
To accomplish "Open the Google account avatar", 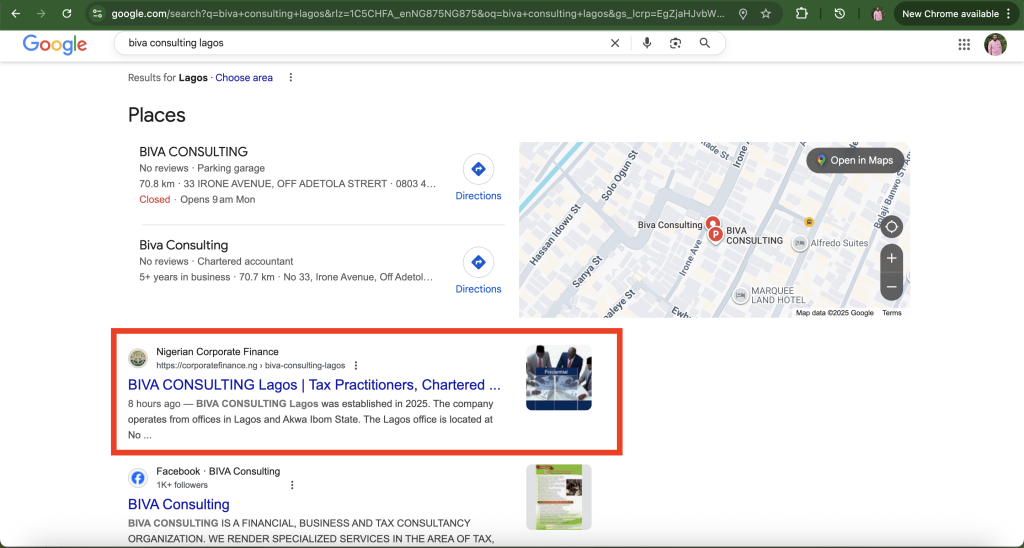I will pos(995,44).
